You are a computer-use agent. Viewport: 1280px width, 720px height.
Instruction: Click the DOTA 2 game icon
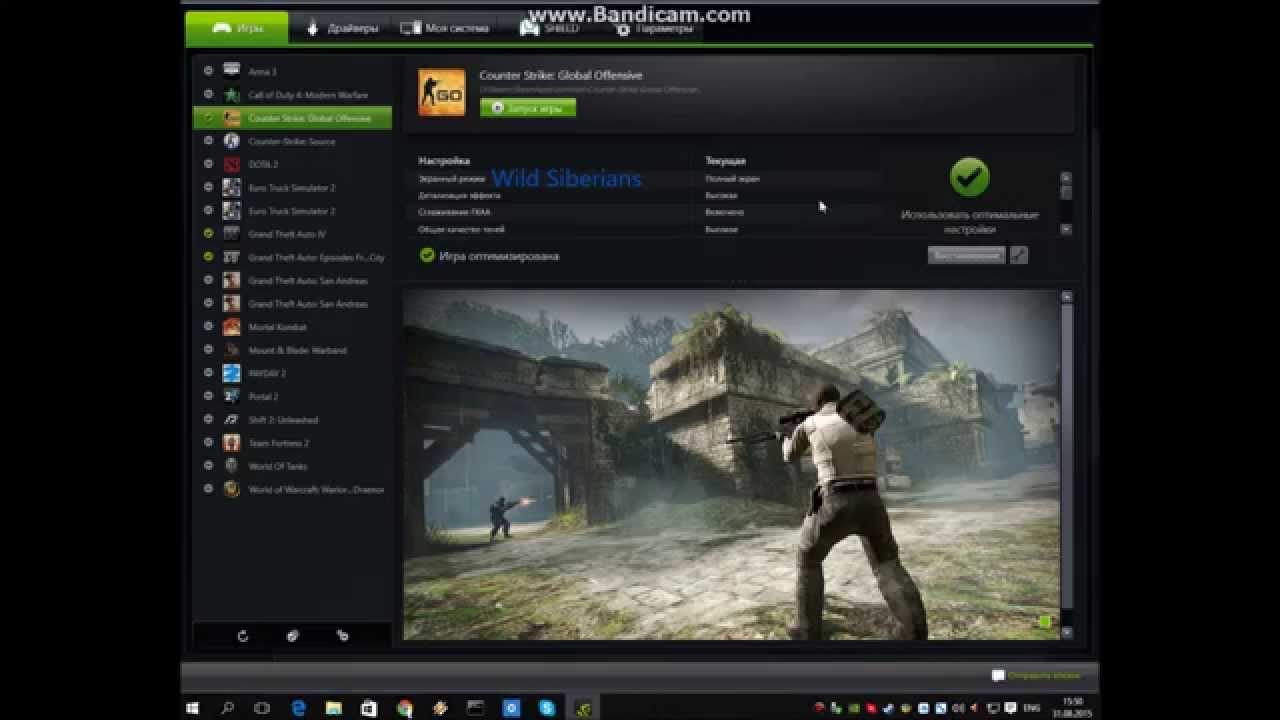[232, 164]
